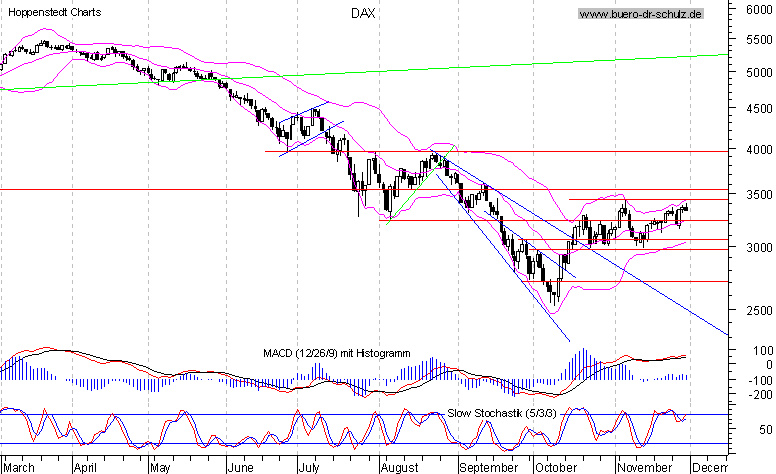Click the 3000 price axis label
776x474 pixels.
(x=759, y=247)
